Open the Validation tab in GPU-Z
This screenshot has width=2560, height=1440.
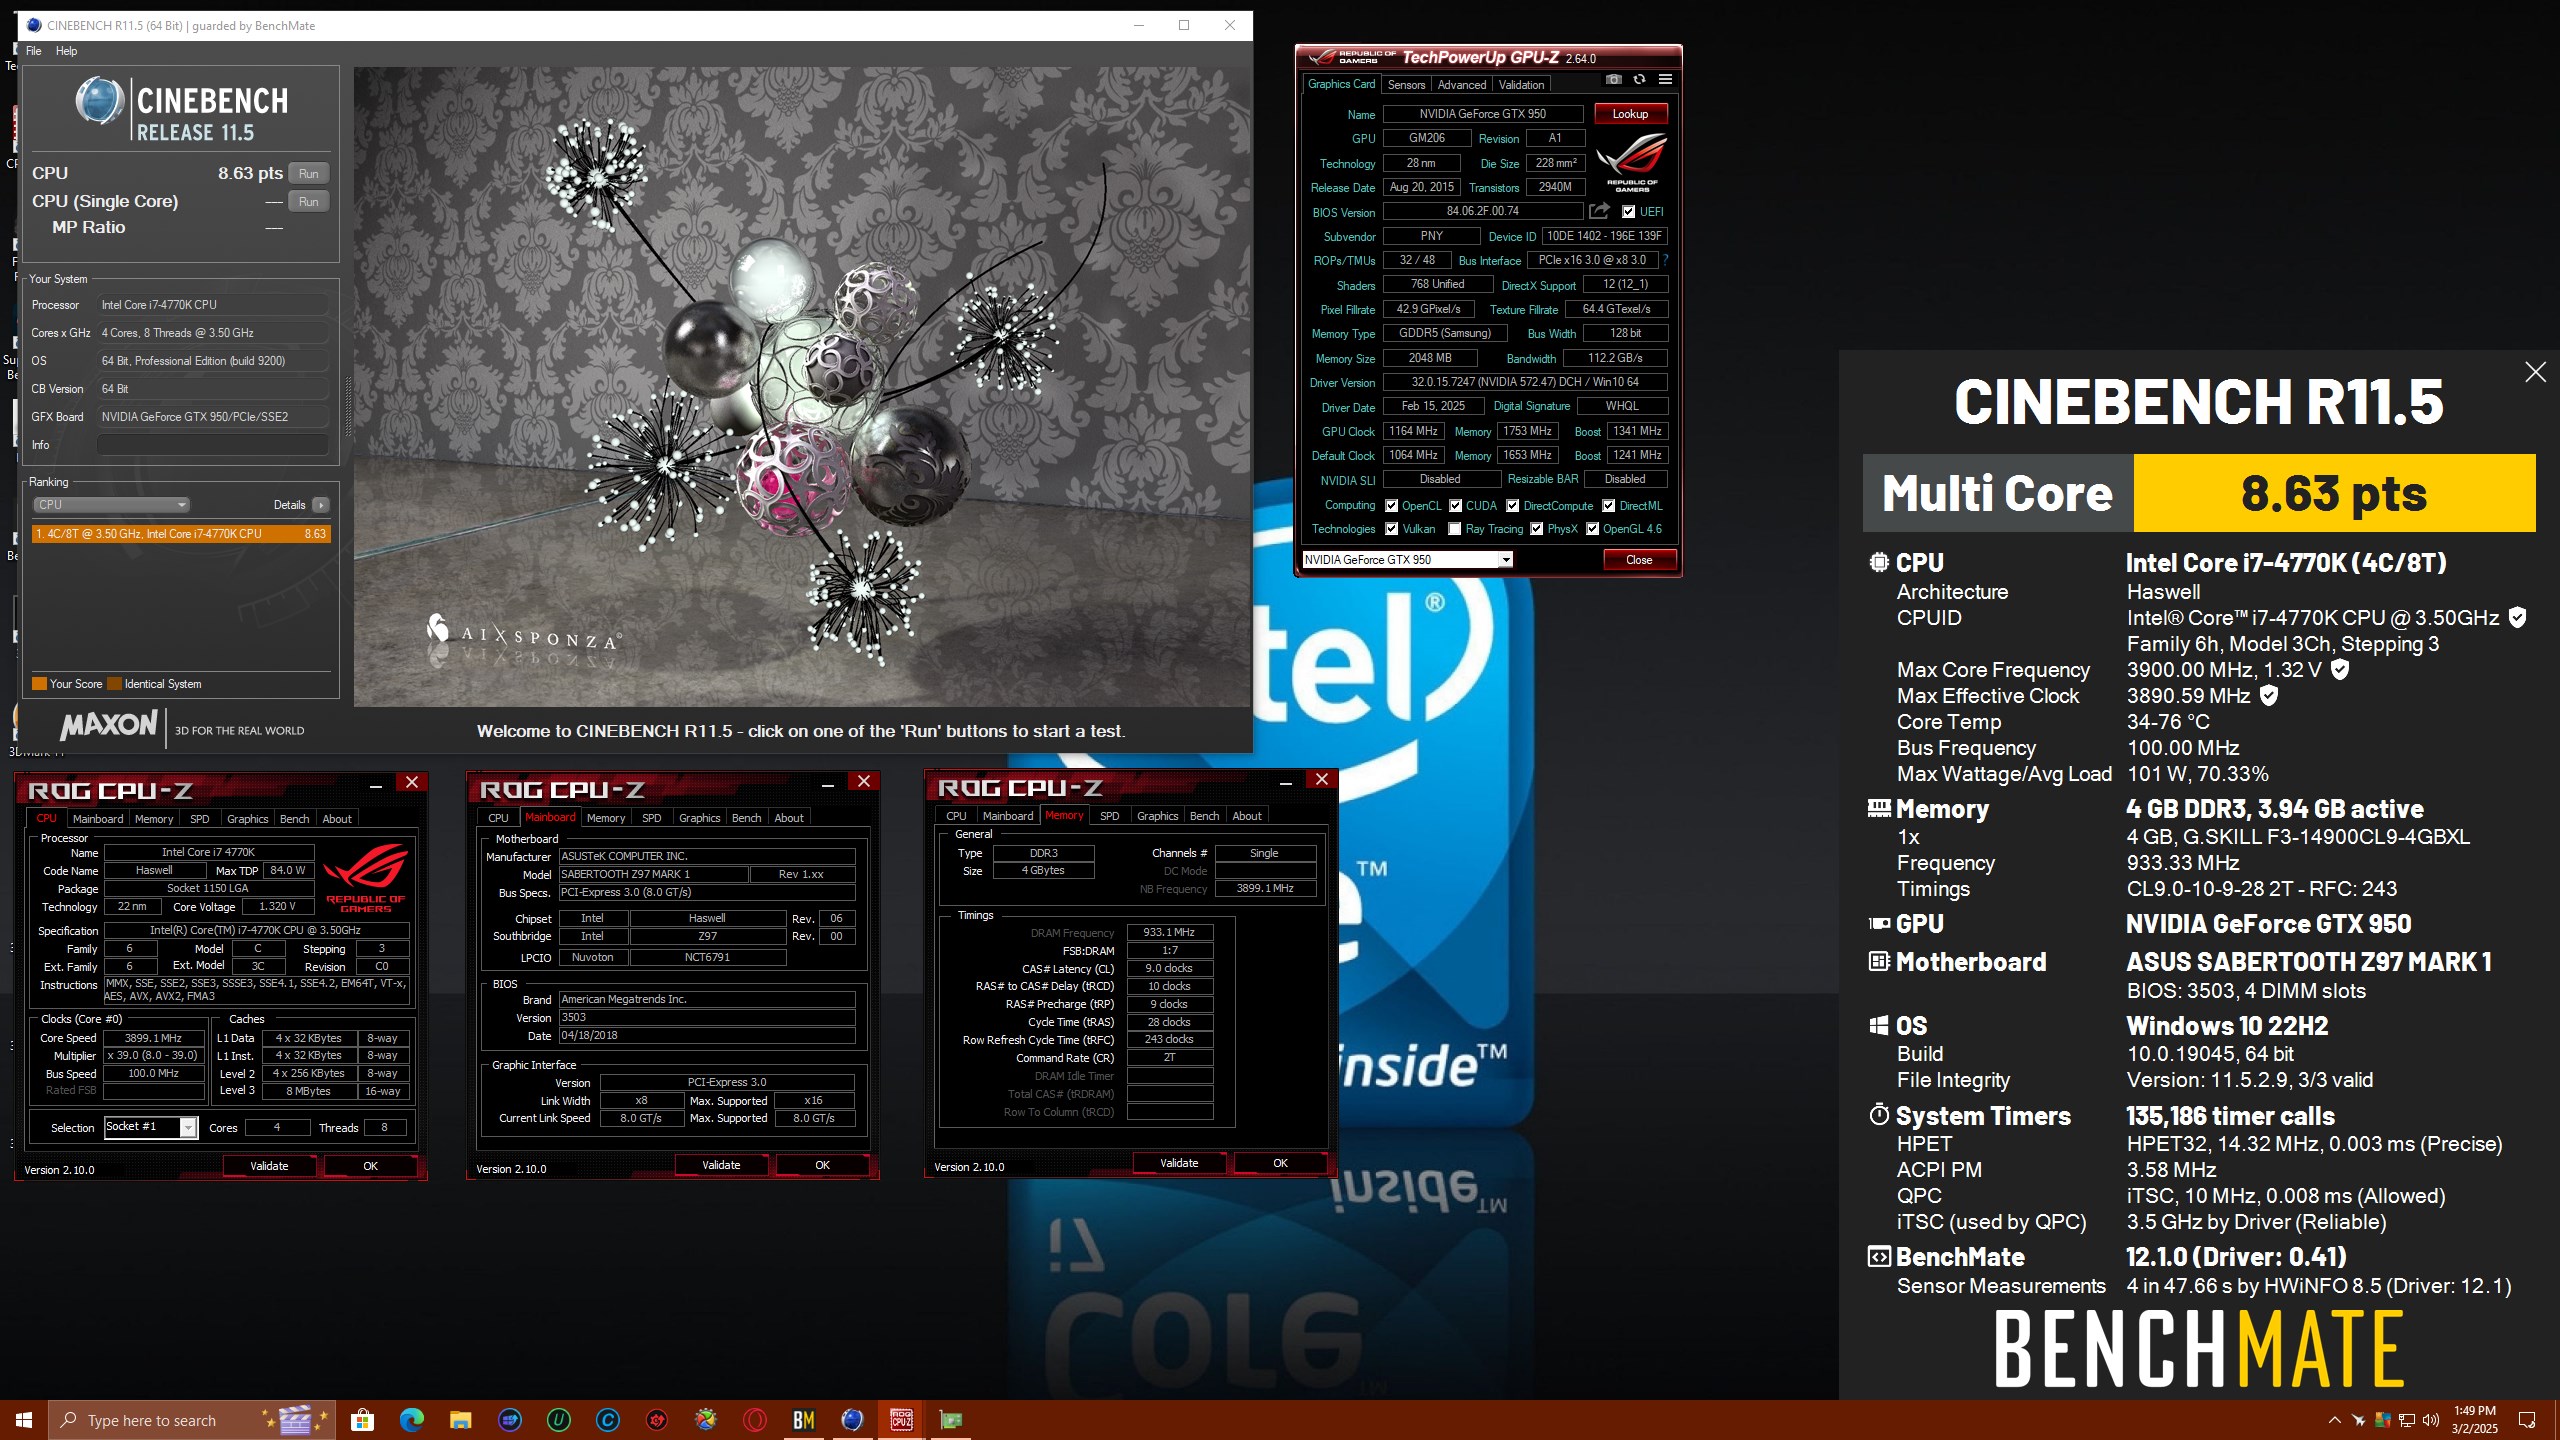tap(1521, 85)
